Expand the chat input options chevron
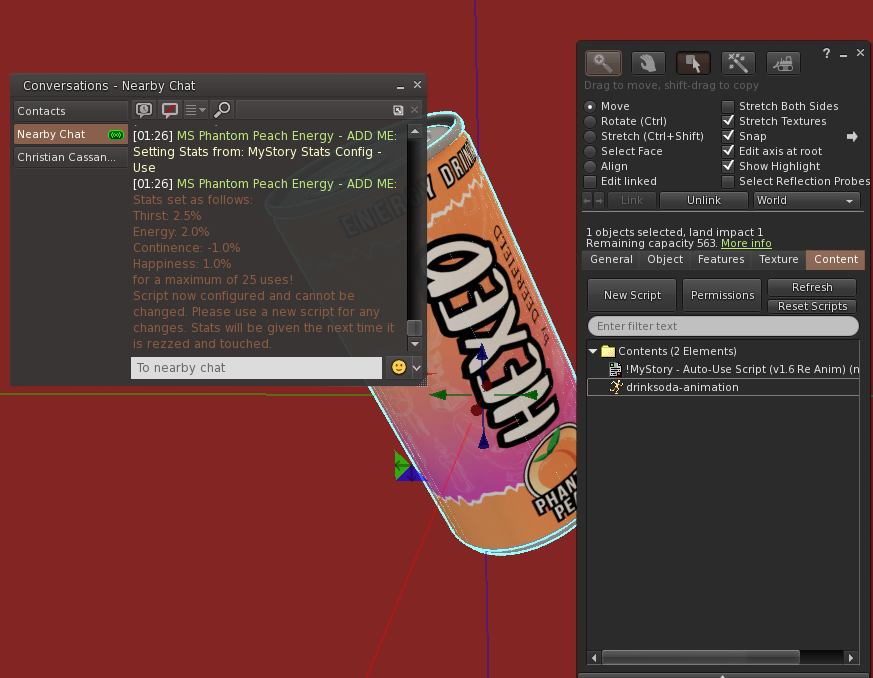This screenshot has width=873, height=678. click(416, 368)
